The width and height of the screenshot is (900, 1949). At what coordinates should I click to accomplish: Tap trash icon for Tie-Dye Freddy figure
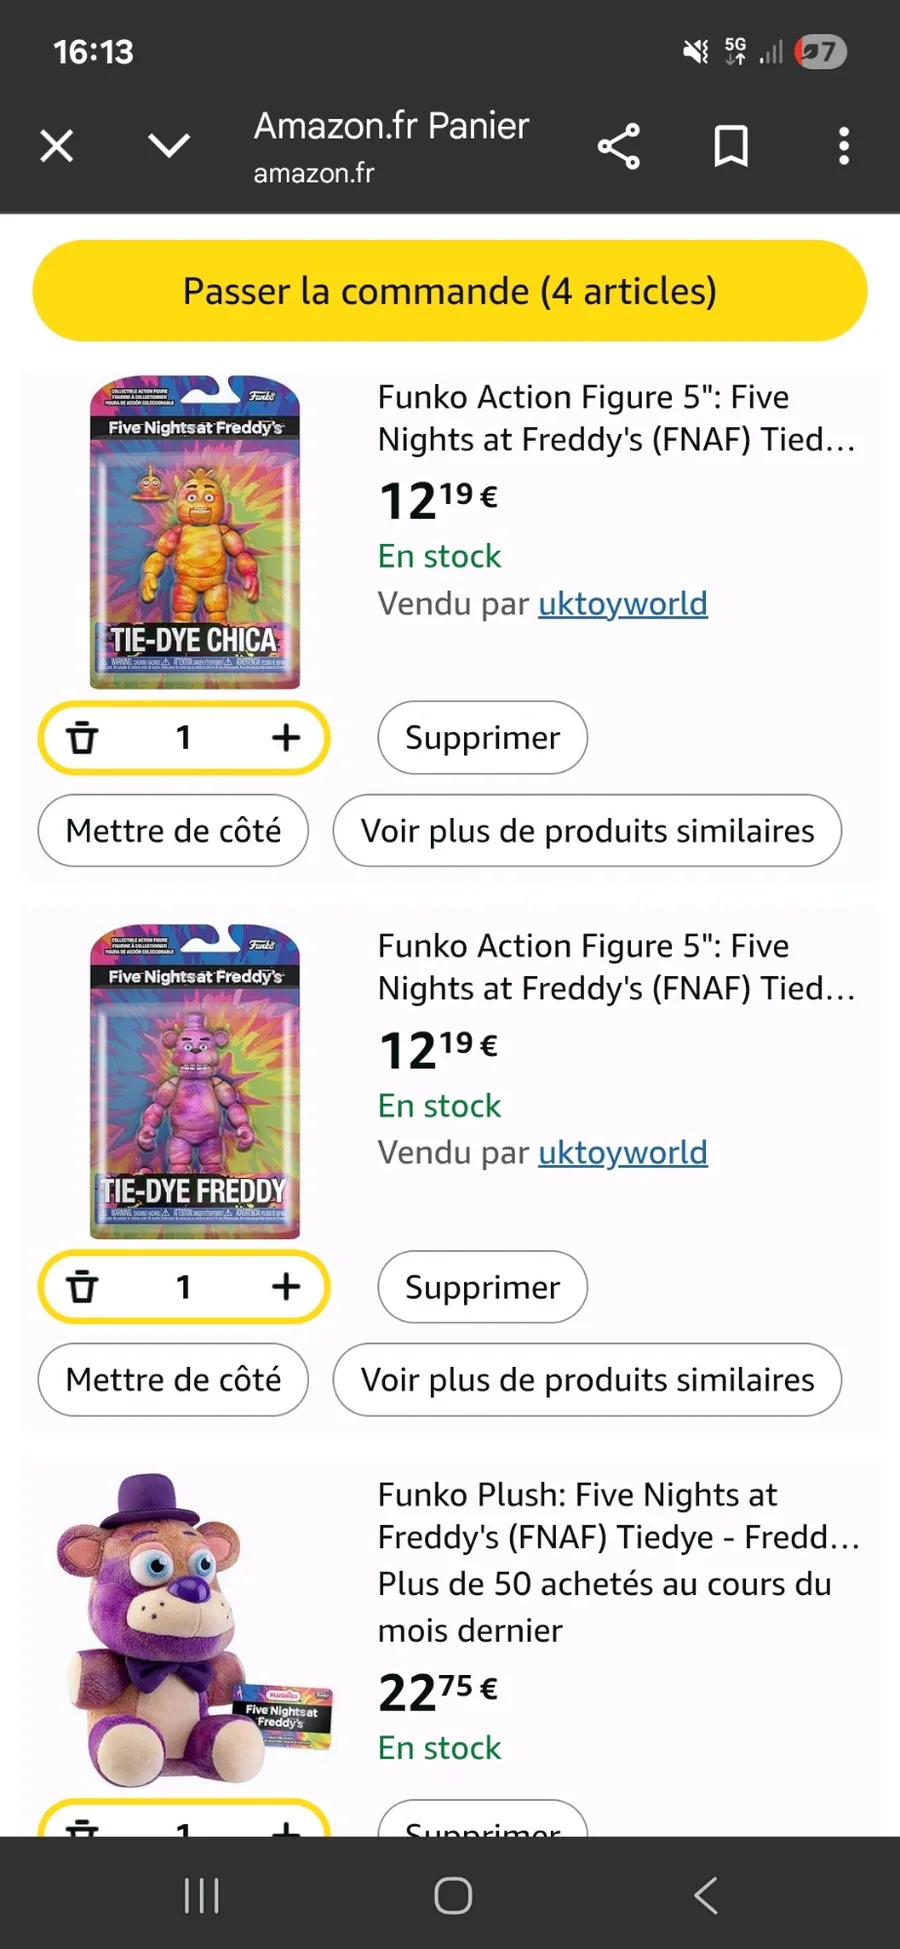[82, 1287]
